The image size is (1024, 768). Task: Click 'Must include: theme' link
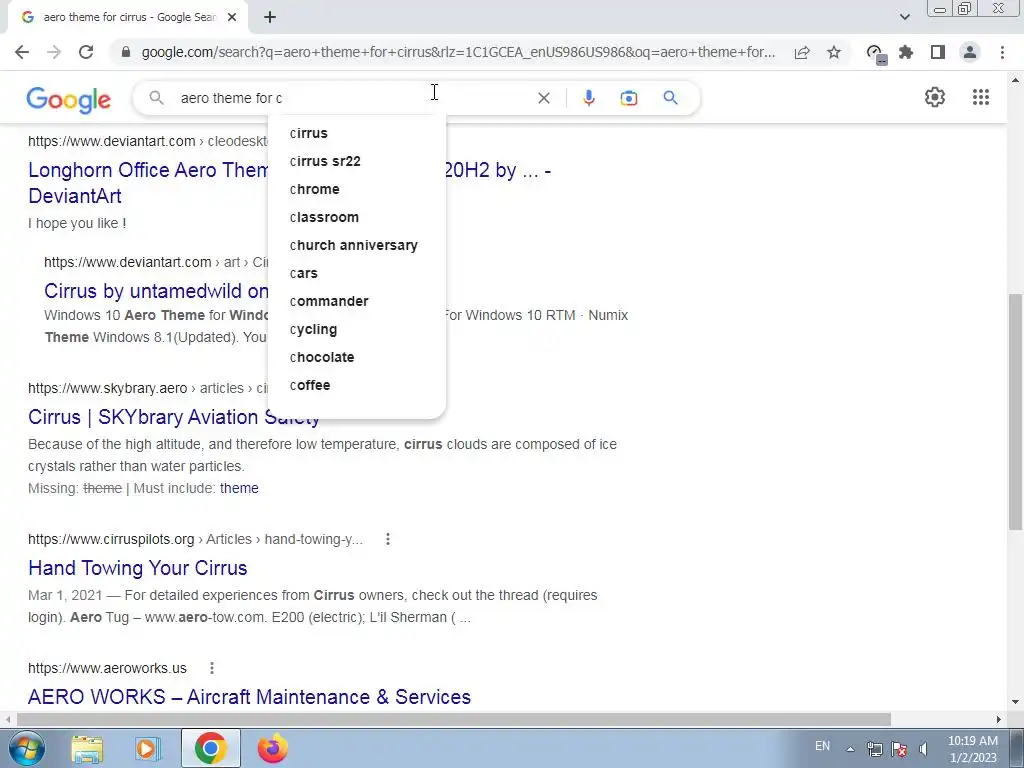[239, 488]
